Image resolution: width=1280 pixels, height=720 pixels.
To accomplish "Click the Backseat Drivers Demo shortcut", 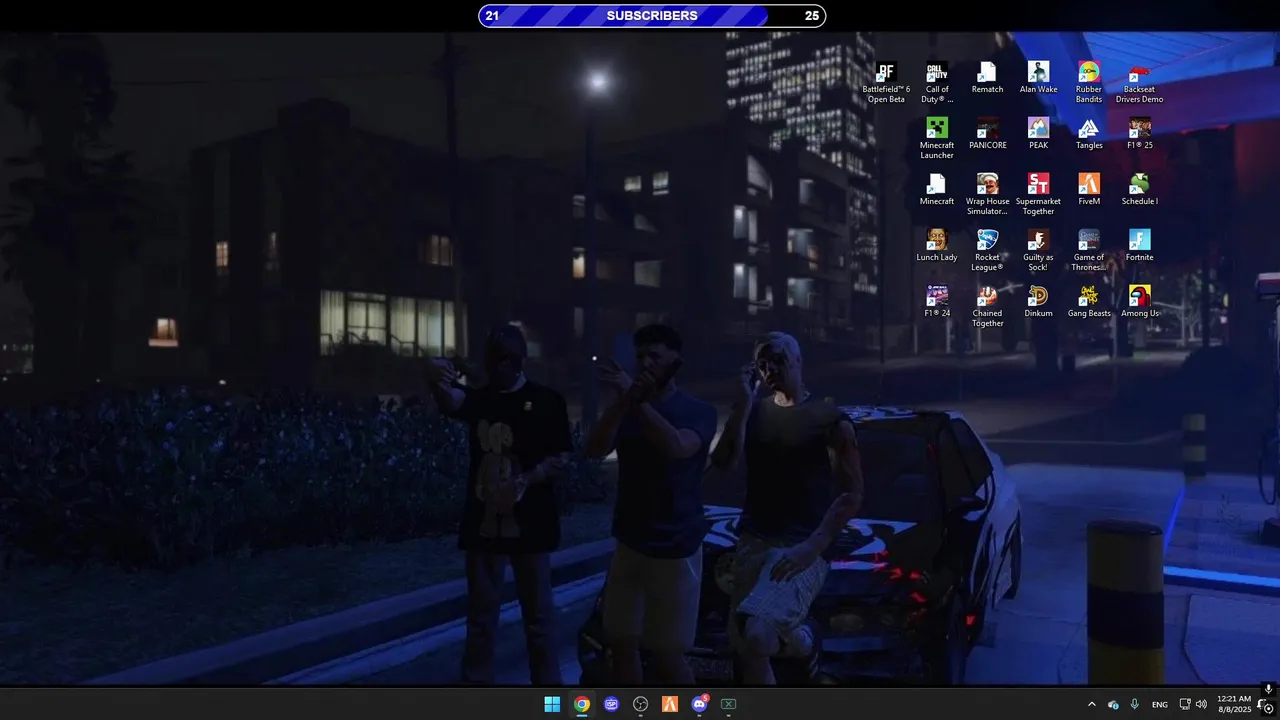I will coord(1140,82).
